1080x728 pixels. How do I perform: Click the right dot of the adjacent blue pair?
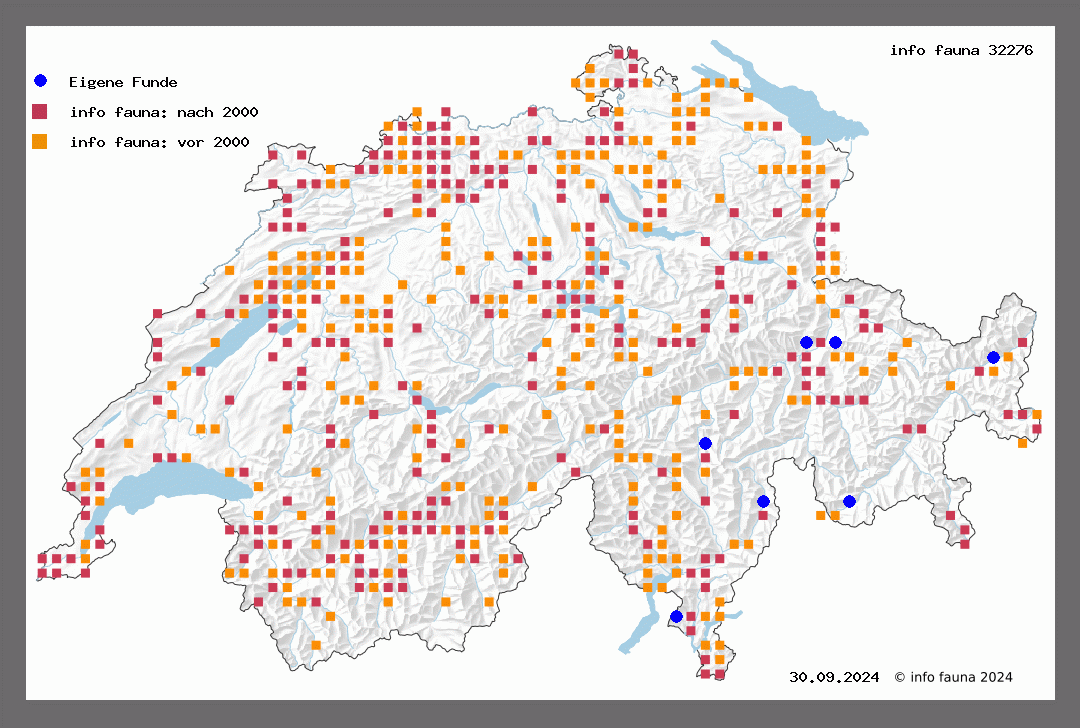point(835,342)
